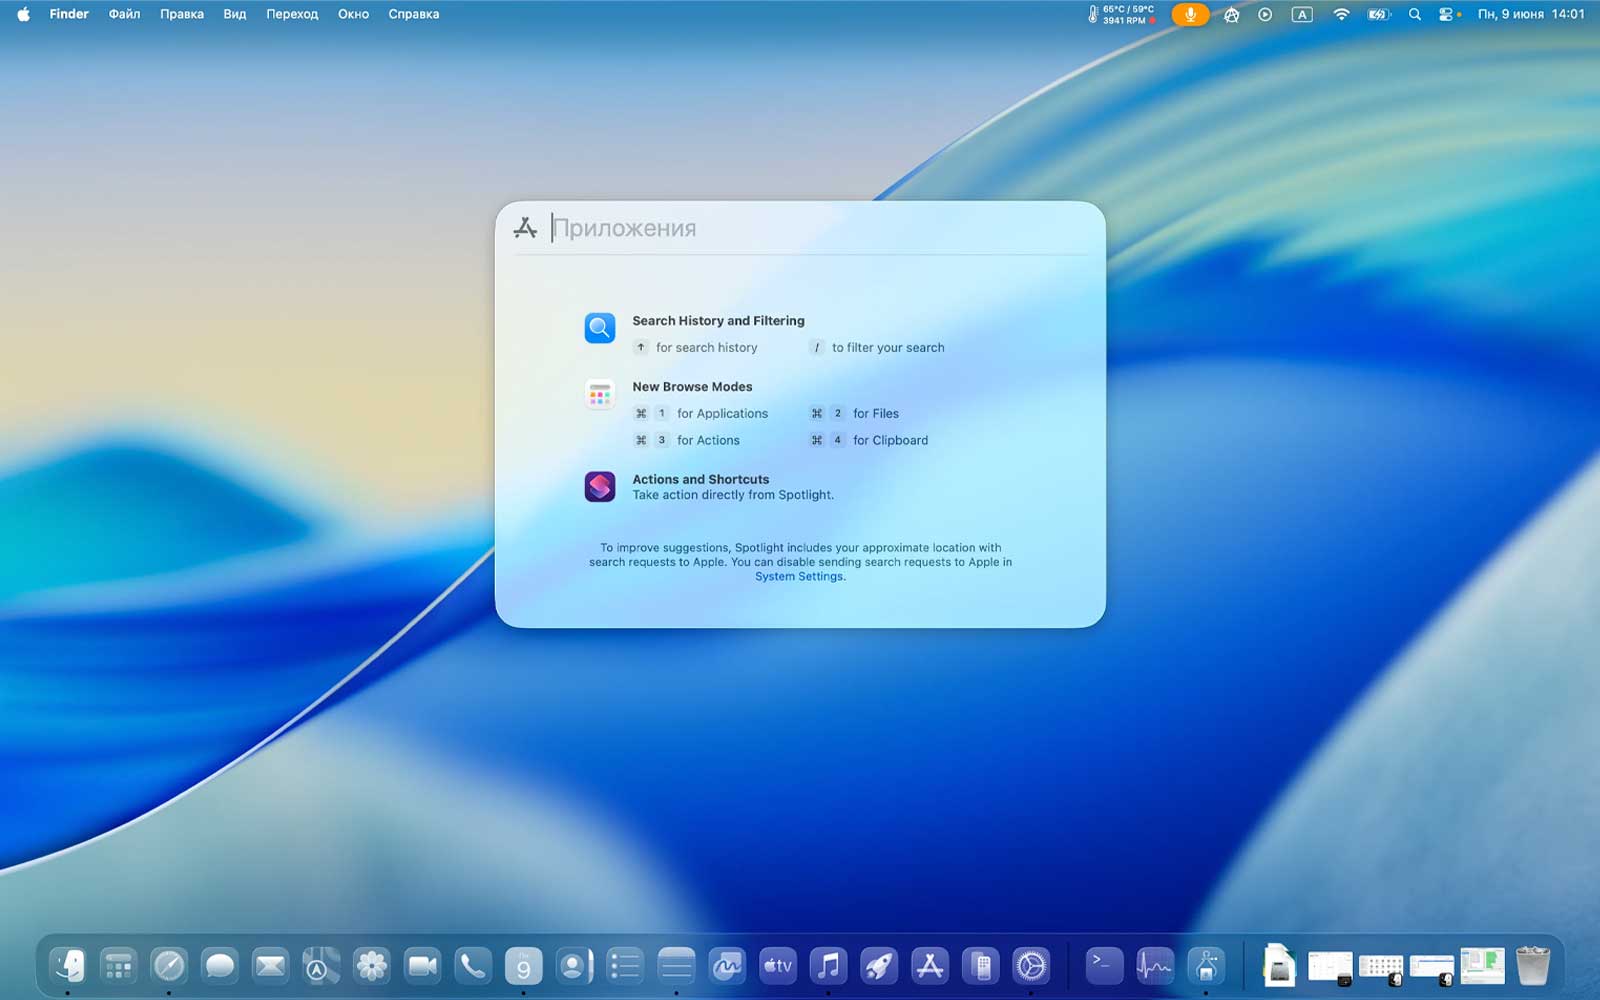
Task: Click the play circle menu bar icon
Action: pyautogui.click(x=1265, y=14)
